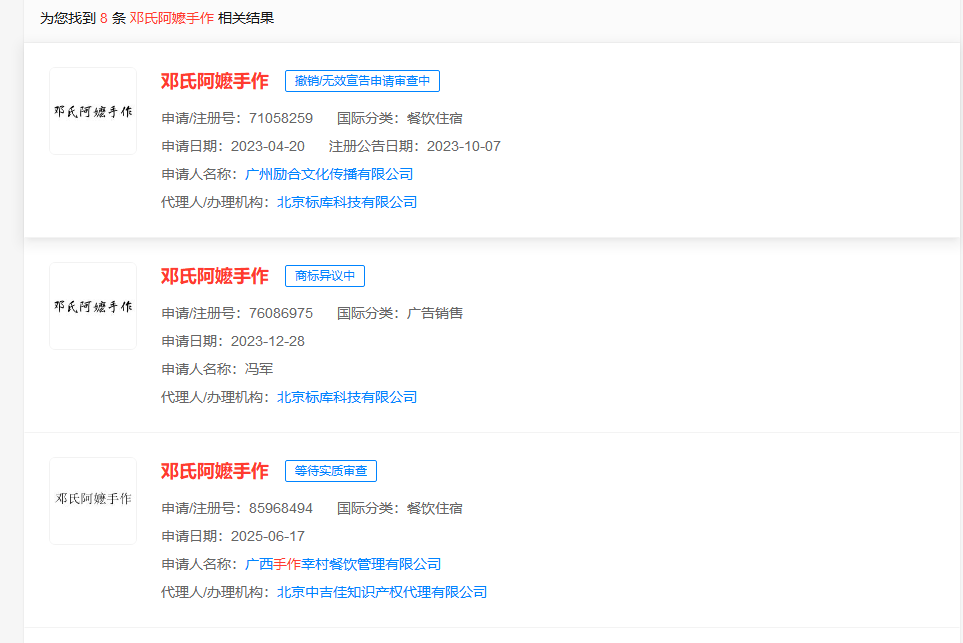Click application date 2023-12-28

click(268, 341)
